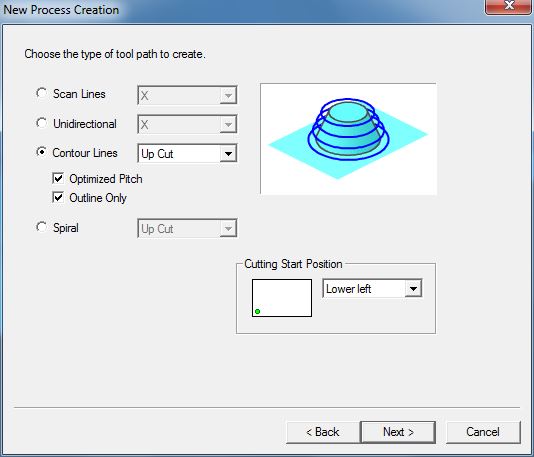
Task: Click the Cutting Start Position group label
Action: point(293,264)
